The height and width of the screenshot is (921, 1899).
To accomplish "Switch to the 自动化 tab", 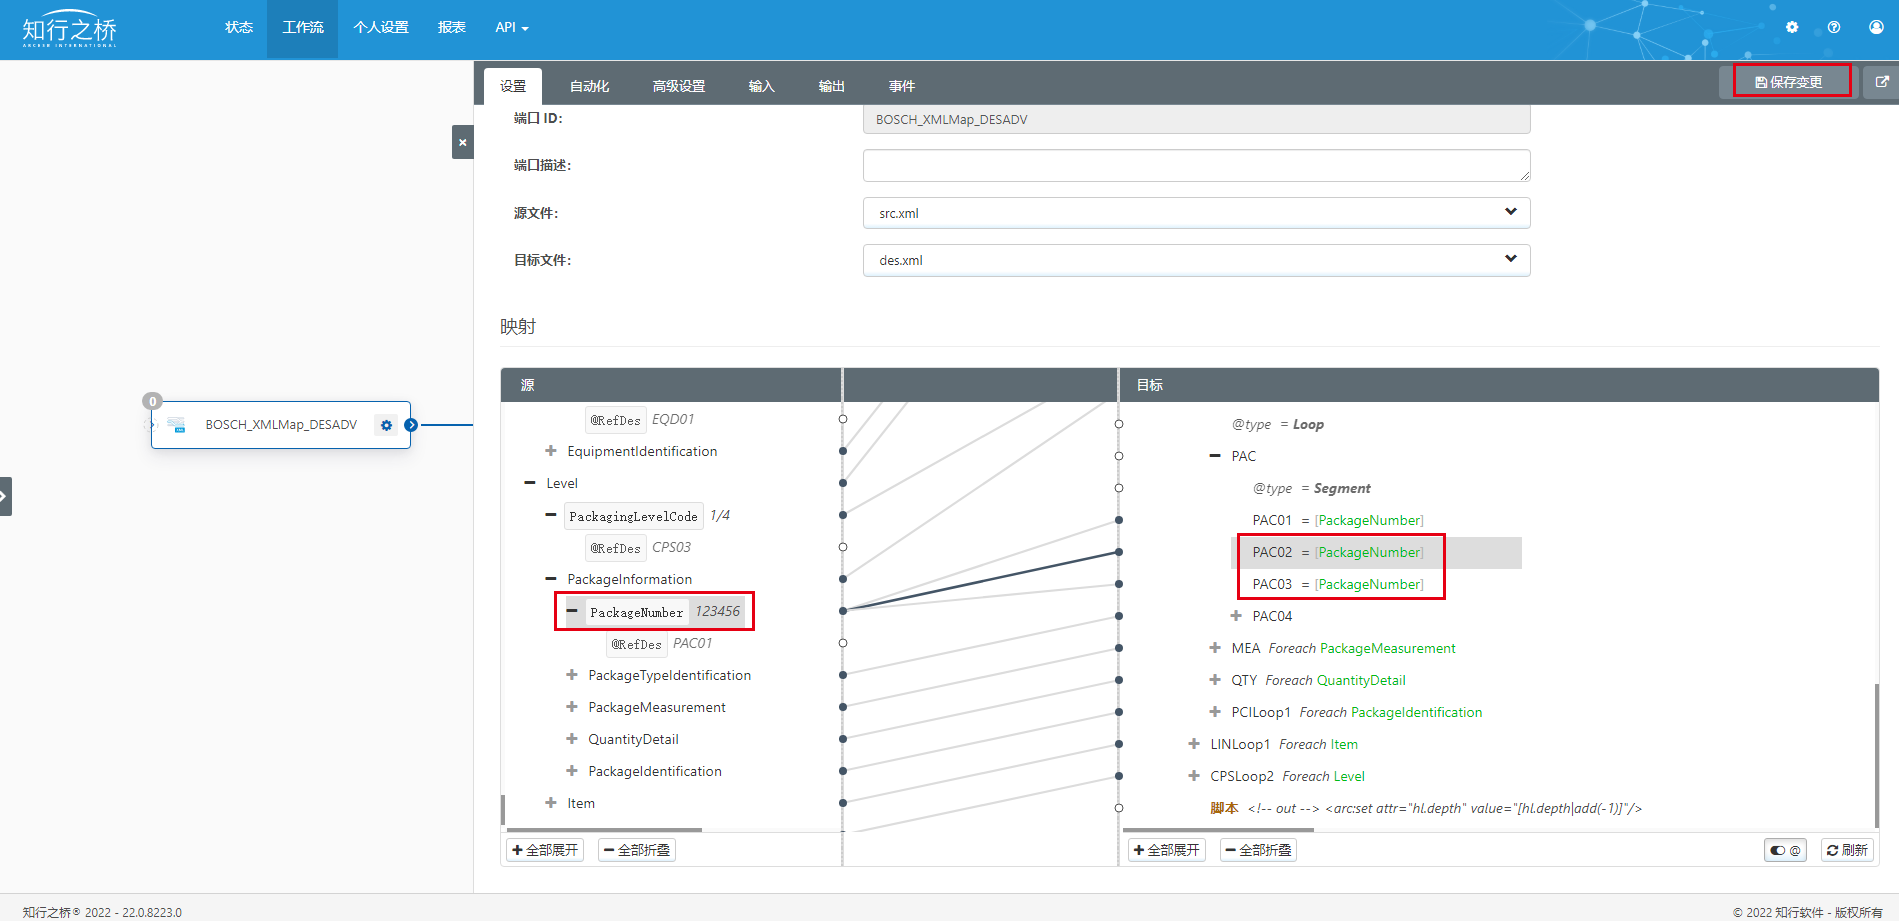I will coord(589,86).
